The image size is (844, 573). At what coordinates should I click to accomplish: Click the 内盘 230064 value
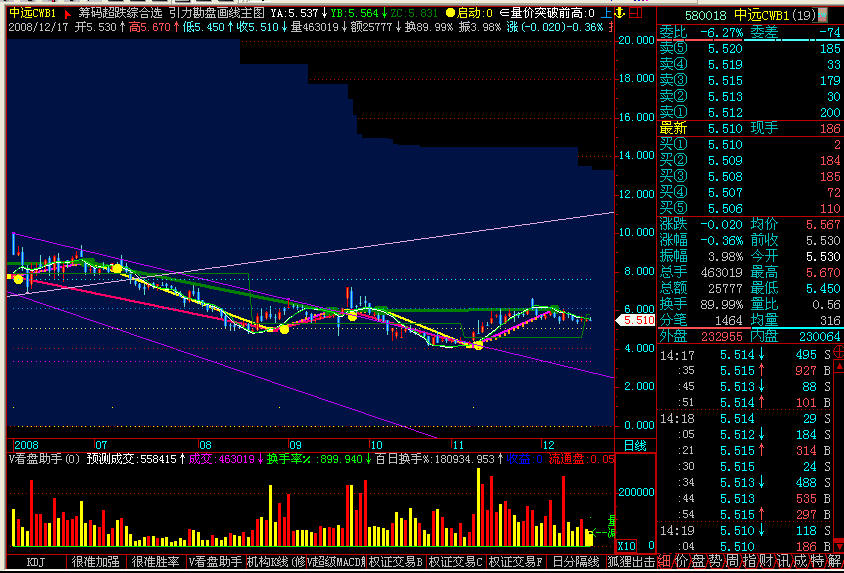pos(819,336)
